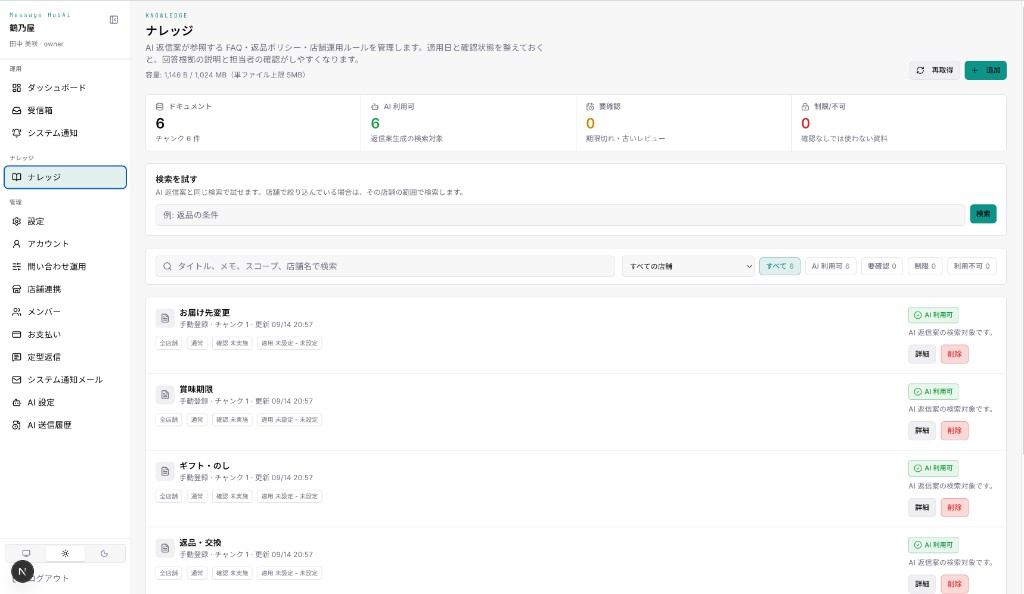Expand the すべての店舗 store dropdown
Screen dimensions: 1024x594
tap(688, 266)
